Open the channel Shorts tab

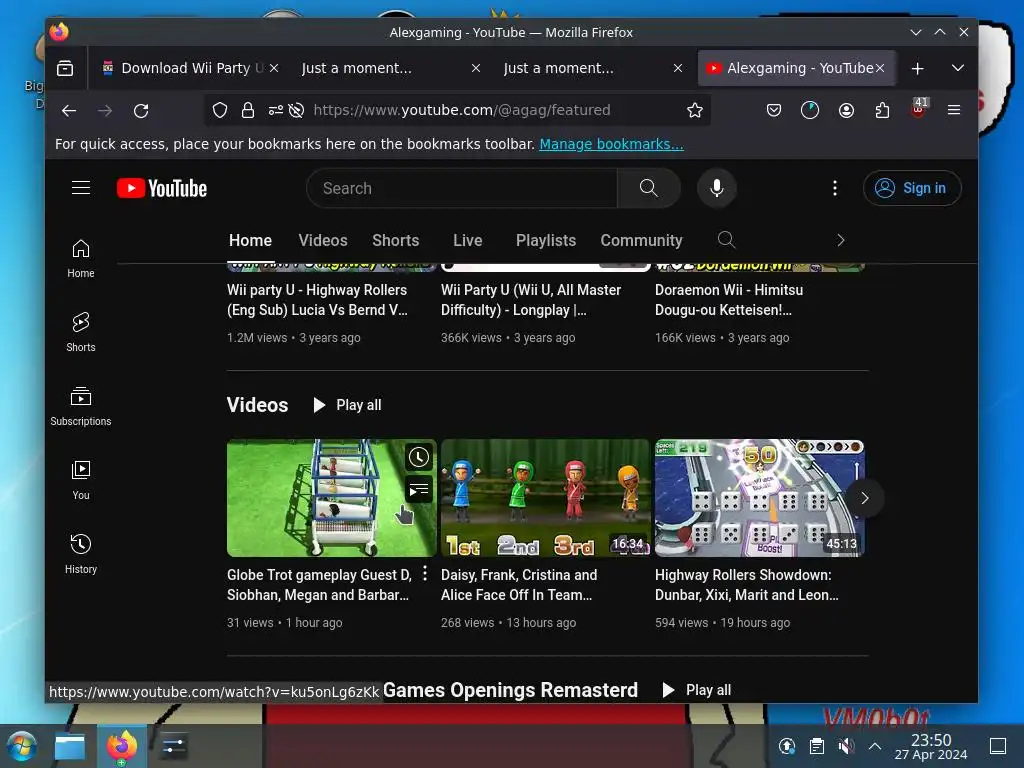tap(396, 240)
